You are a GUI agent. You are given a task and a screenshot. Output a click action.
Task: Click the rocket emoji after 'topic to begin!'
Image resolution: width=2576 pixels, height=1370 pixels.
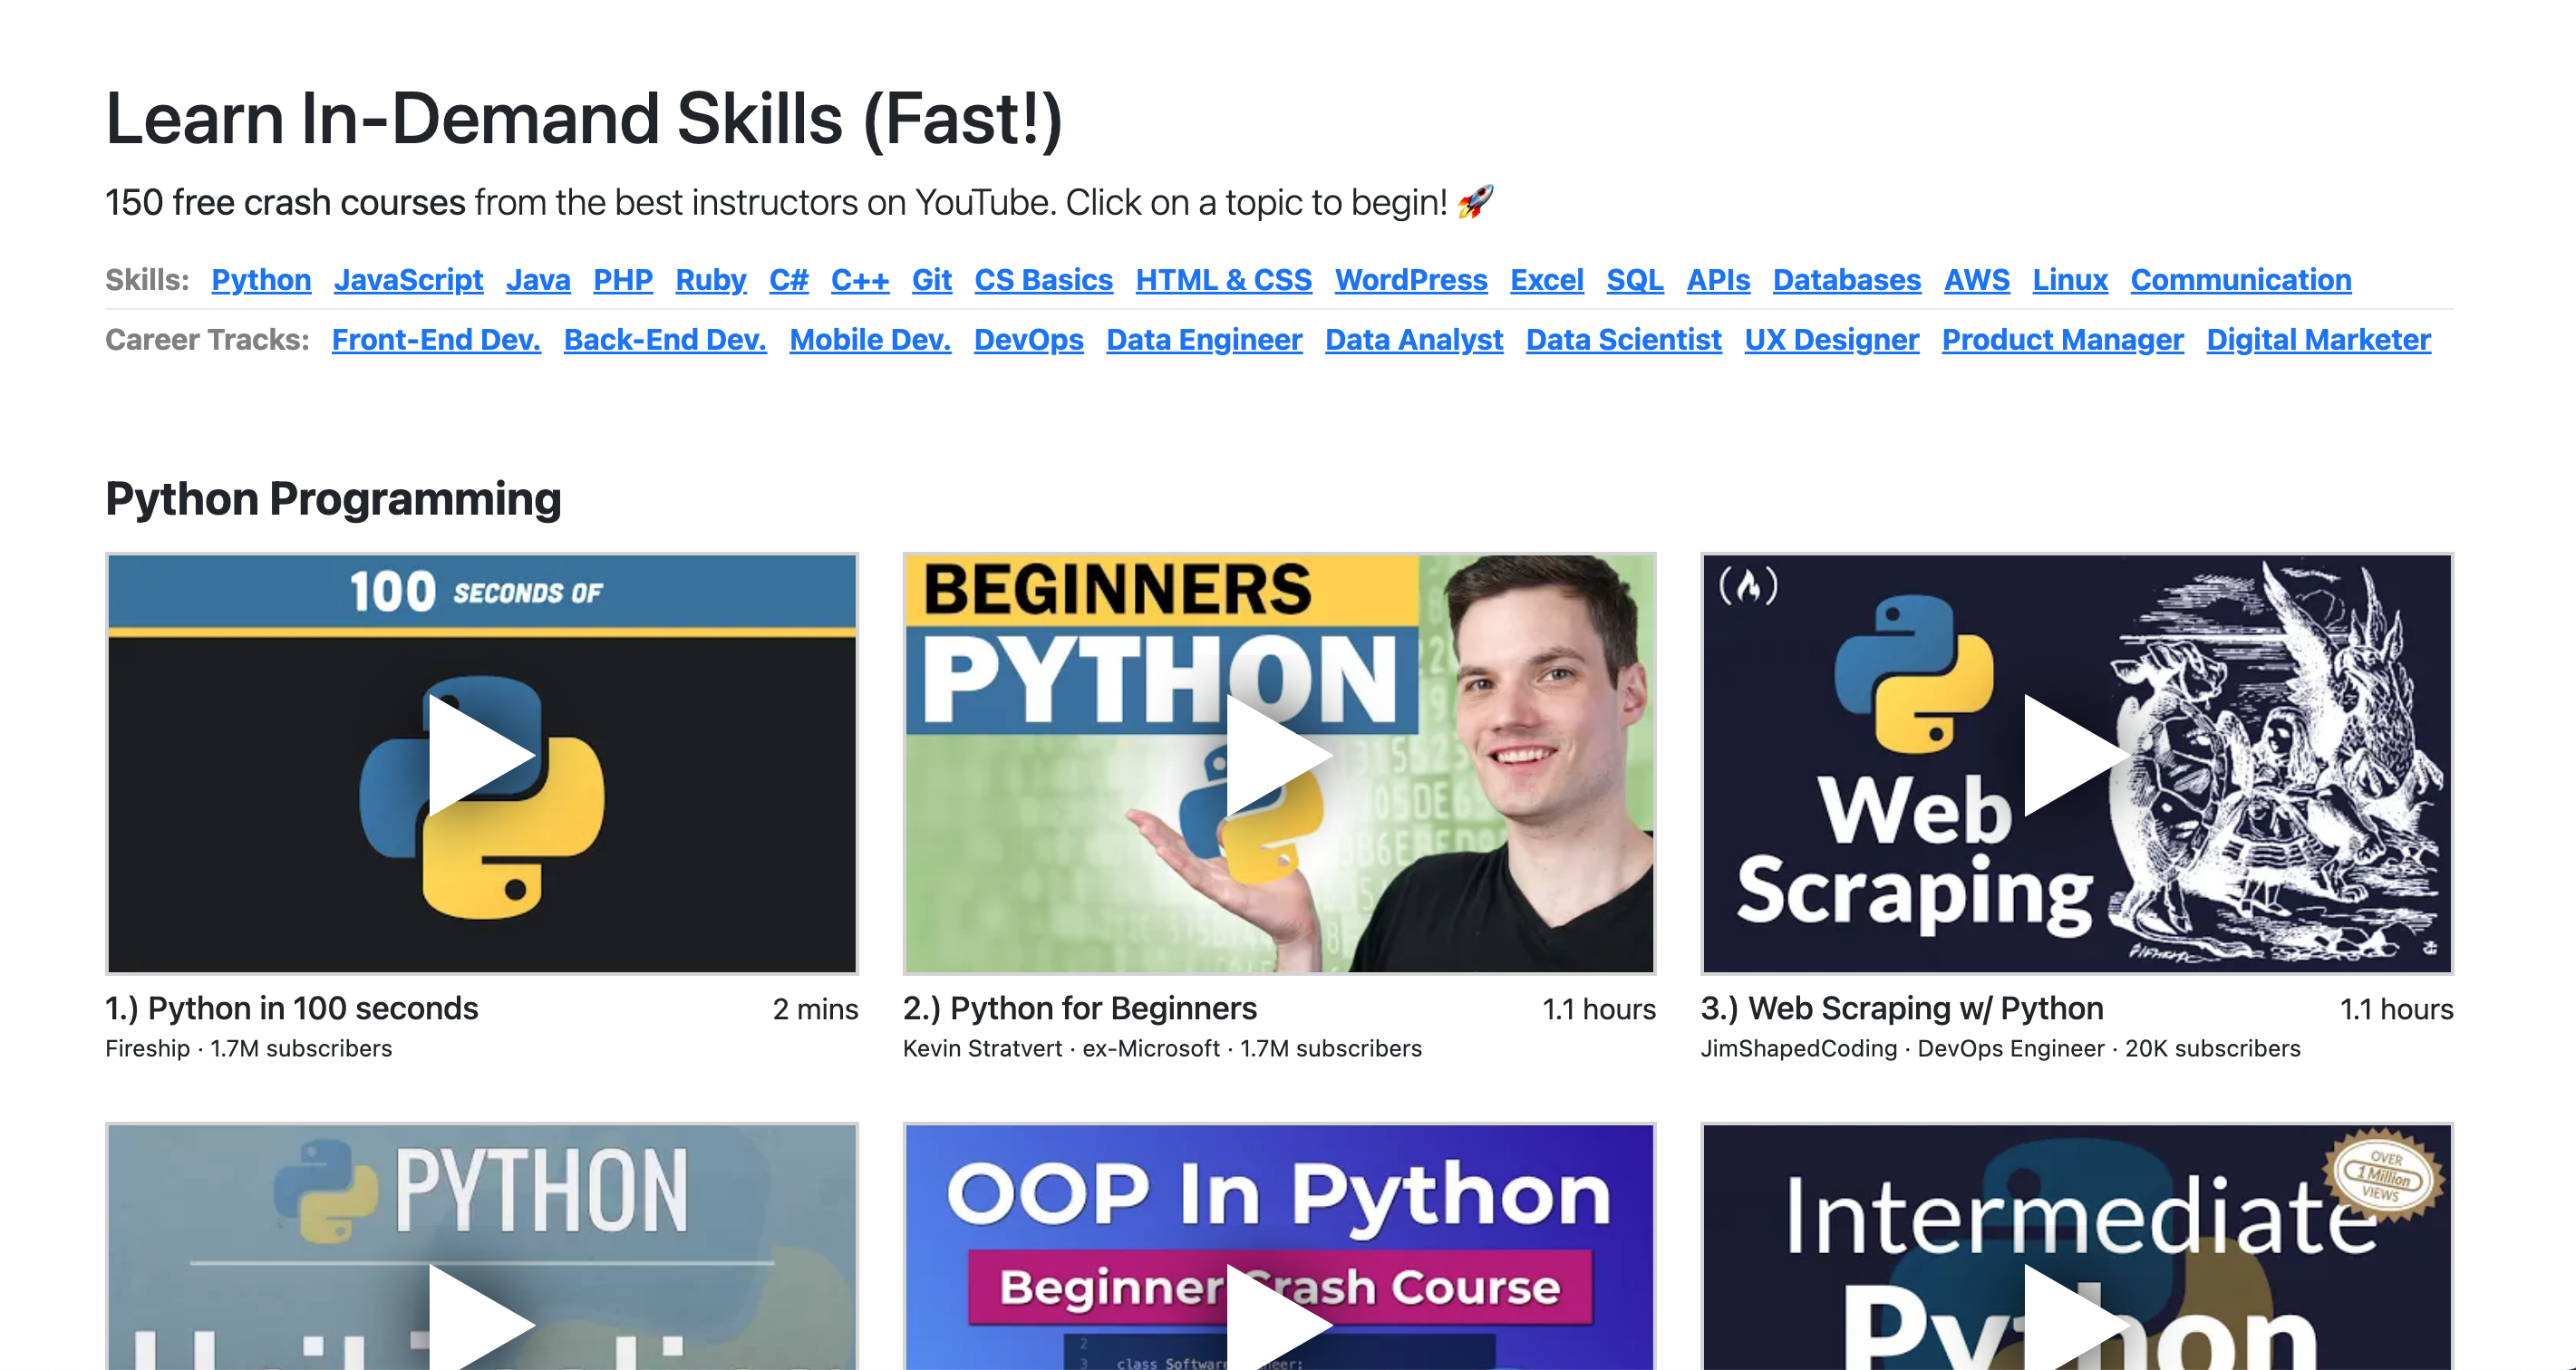coord(1475,201)
